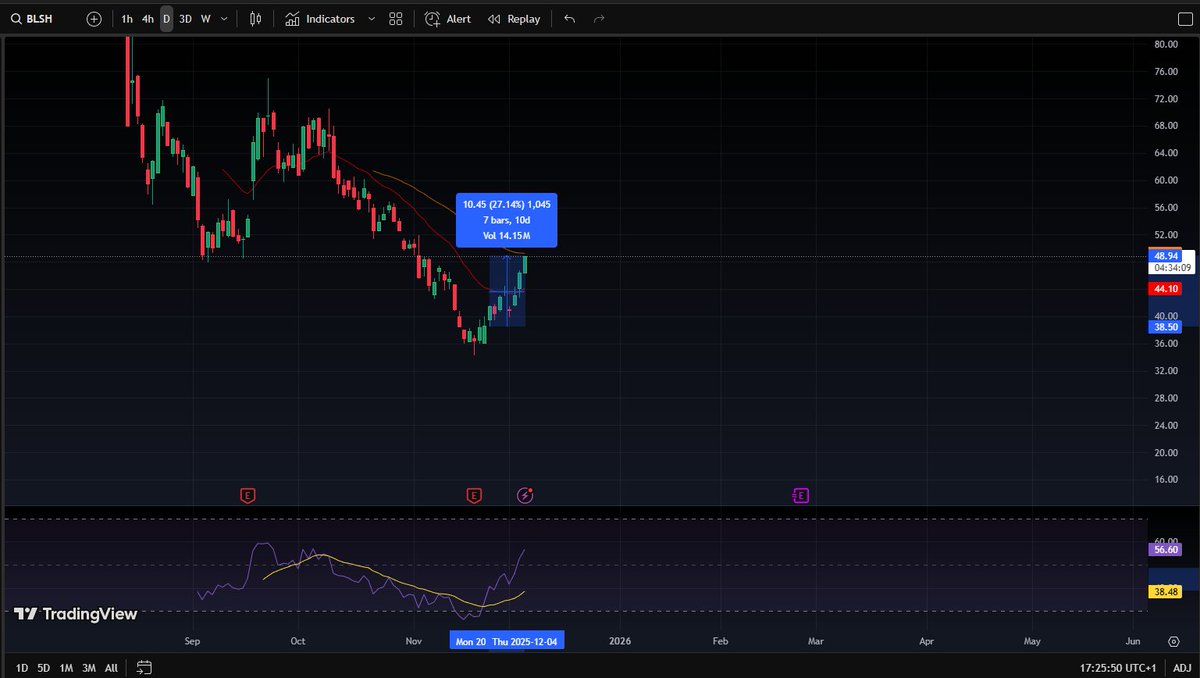The height and width of the screenshot is (678, 1200).
Task: Select the 1M date range
Action: point(66,667)
